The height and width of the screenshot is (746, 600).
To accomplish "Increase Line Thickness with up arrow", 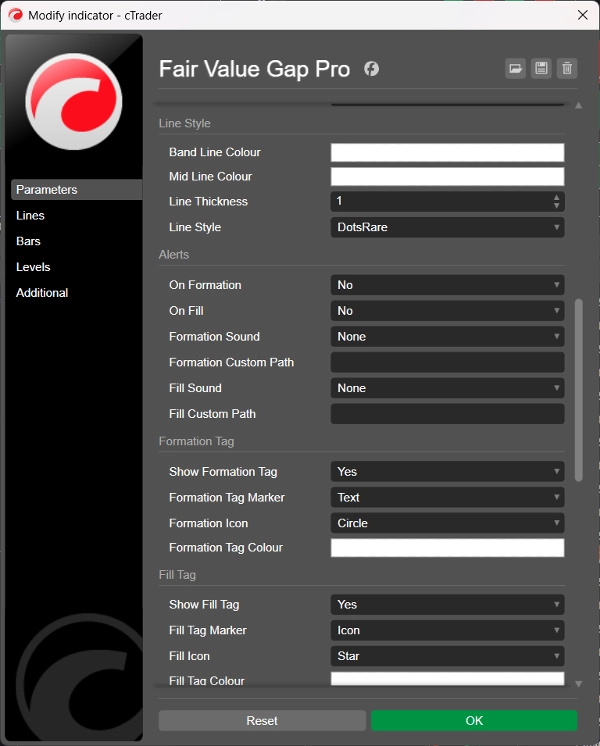I will point(557,197).
